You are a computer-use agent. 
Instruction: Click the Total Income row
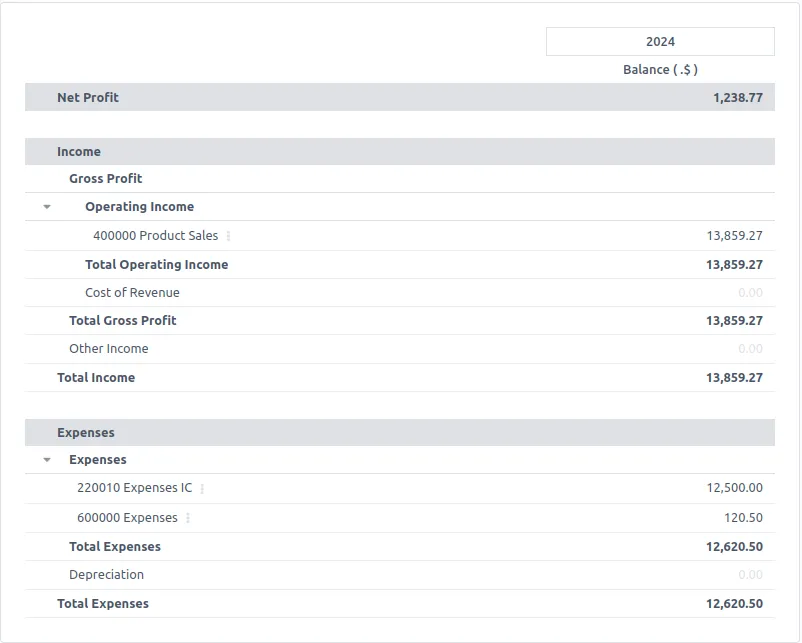(x=96, y=377)
